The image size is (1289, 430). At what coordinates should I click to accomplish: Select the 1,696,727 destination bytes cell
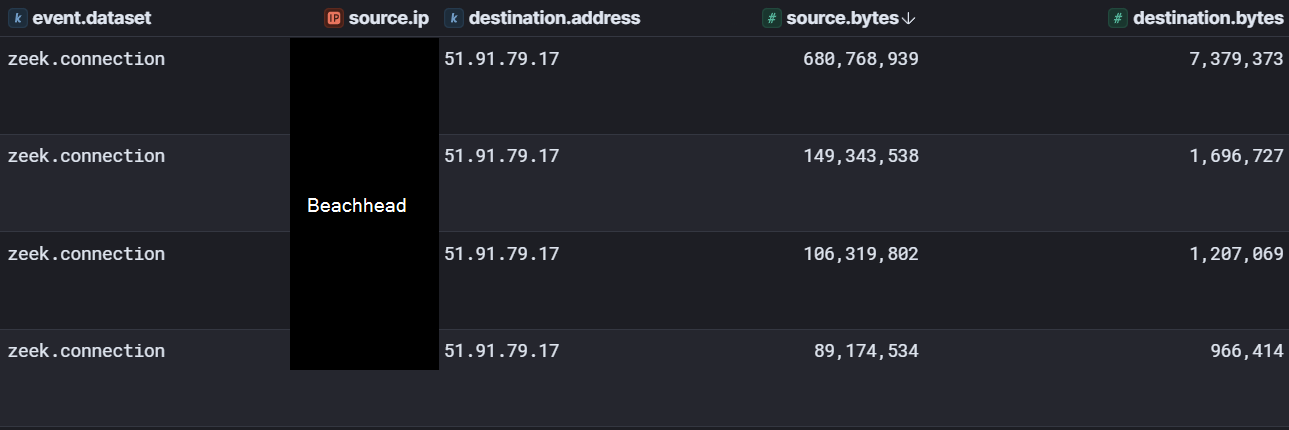1236,156
